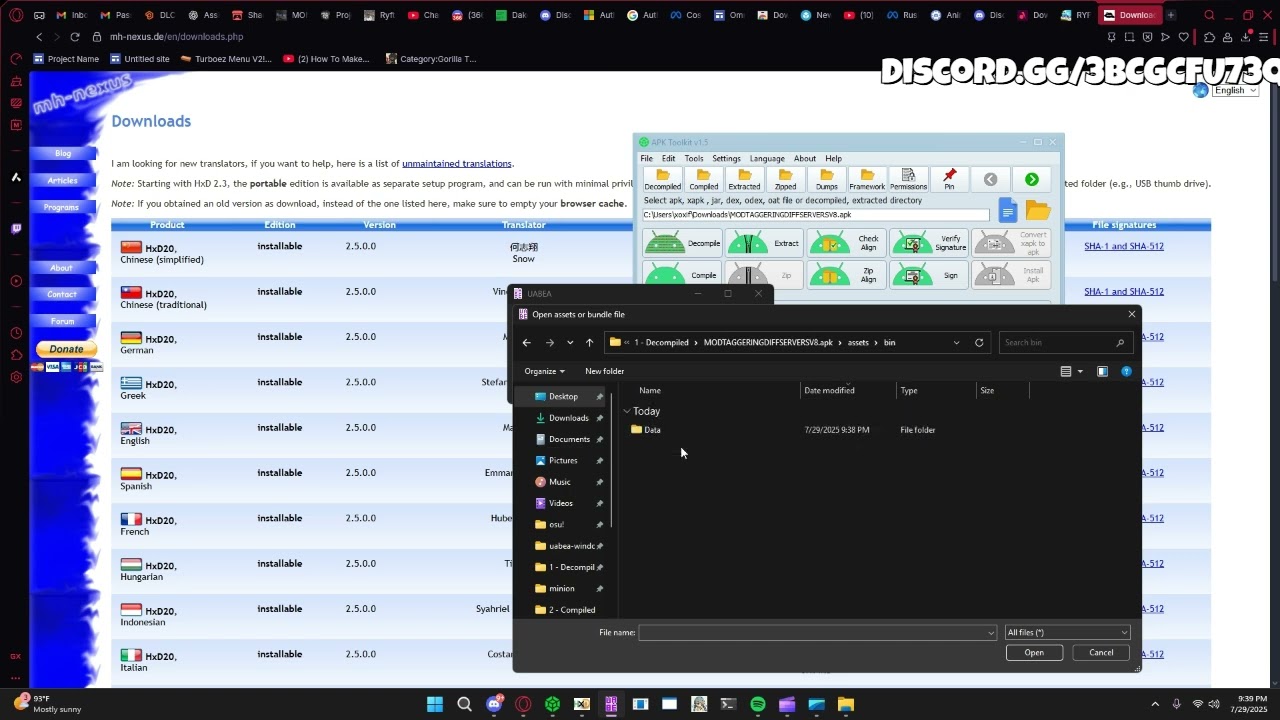Image resolution: width=1280 pixels, height=720 pixels.
Task: Click the mh-nexus Donate button
Action: click(x=66, y=349)
